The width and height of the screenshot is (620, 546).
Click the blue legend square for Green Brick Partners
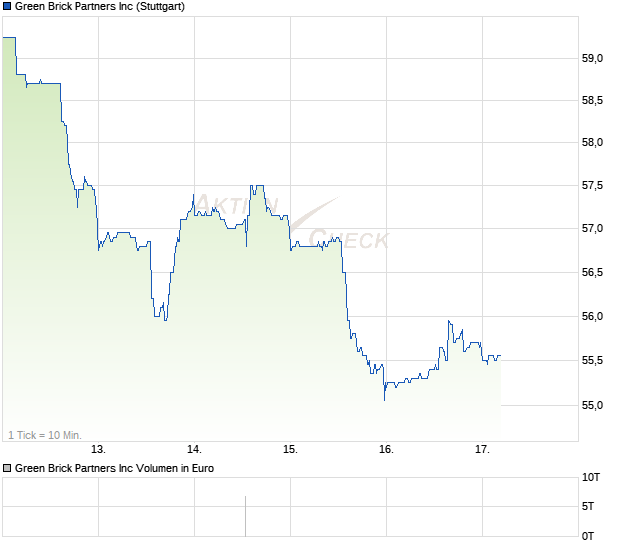pos(7,6)
